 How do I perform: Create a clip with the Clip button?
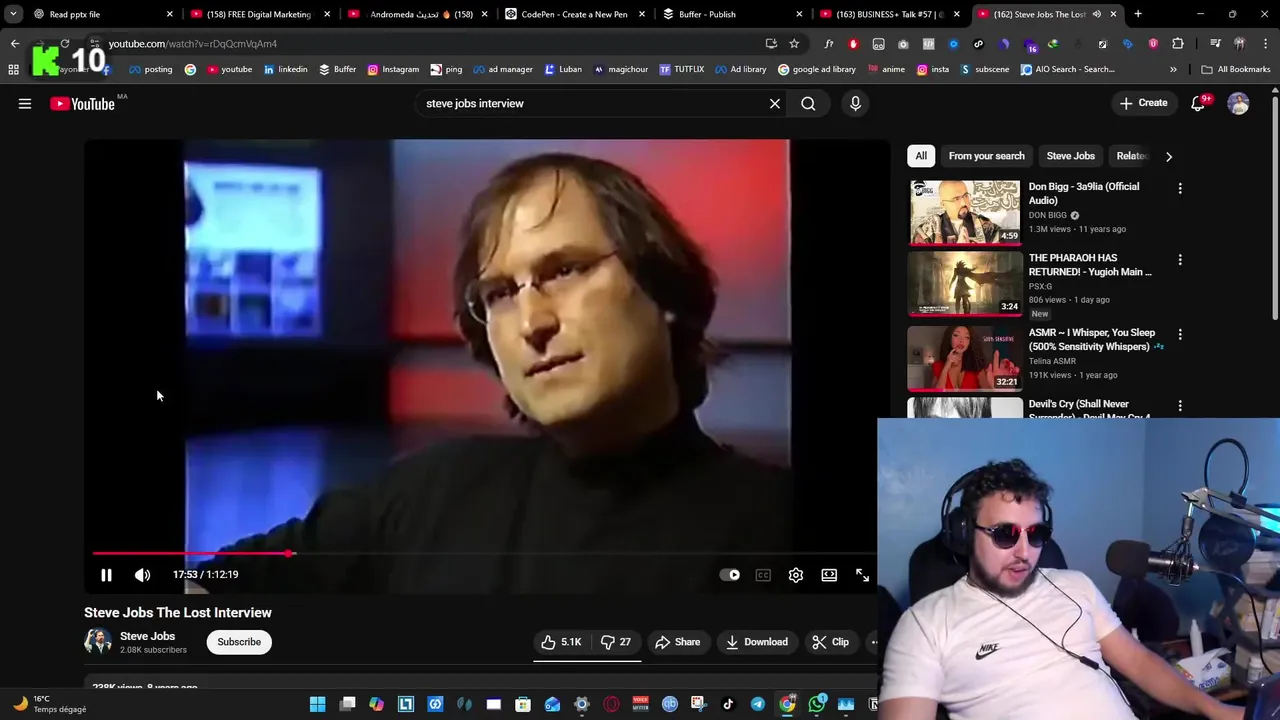831,642
